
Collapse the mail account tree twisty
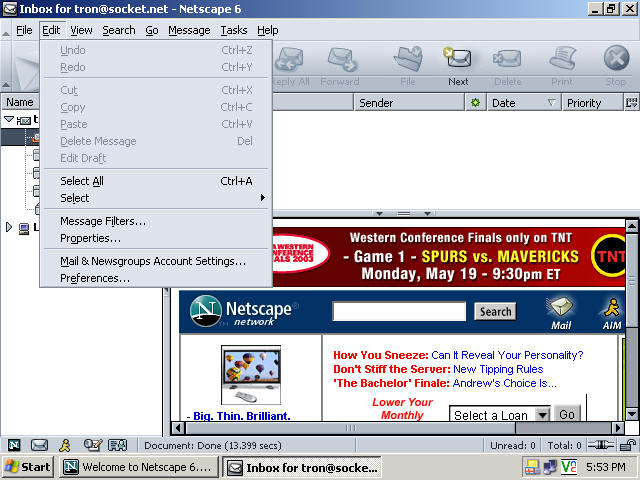pos(9,119)
